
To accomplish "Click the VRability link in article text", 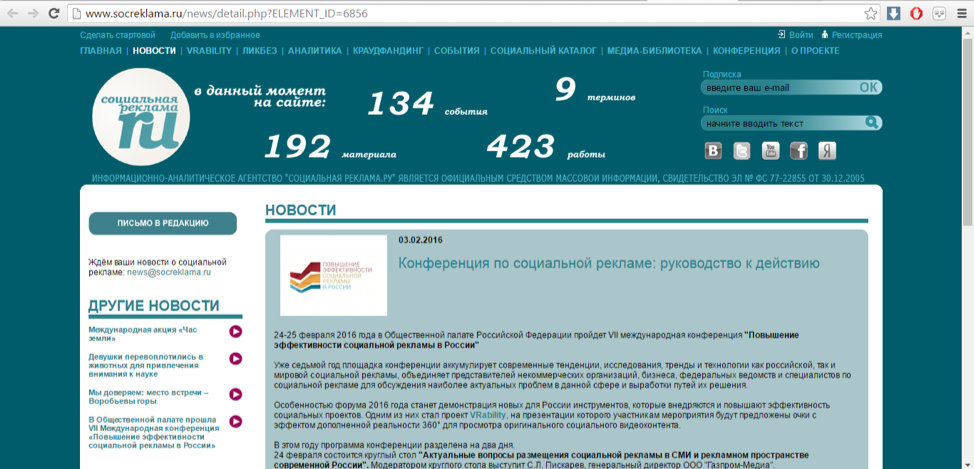I will point(487,414).
